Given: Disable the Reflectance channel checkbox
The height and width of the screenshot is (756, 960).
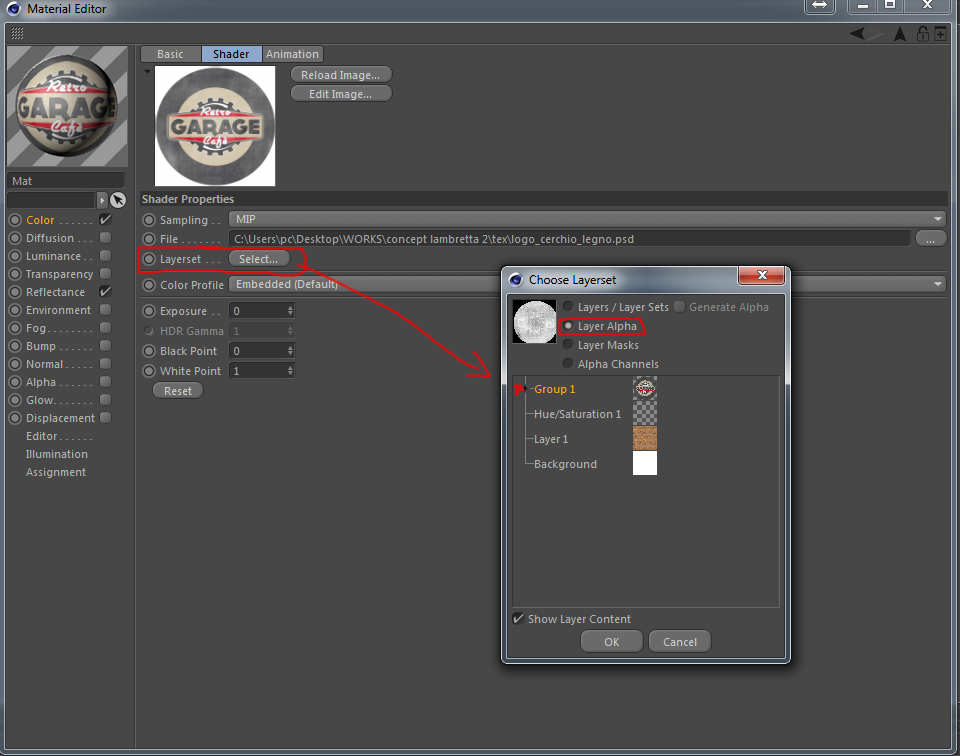Looking at the screenshot, I should (x=105, y=291).
